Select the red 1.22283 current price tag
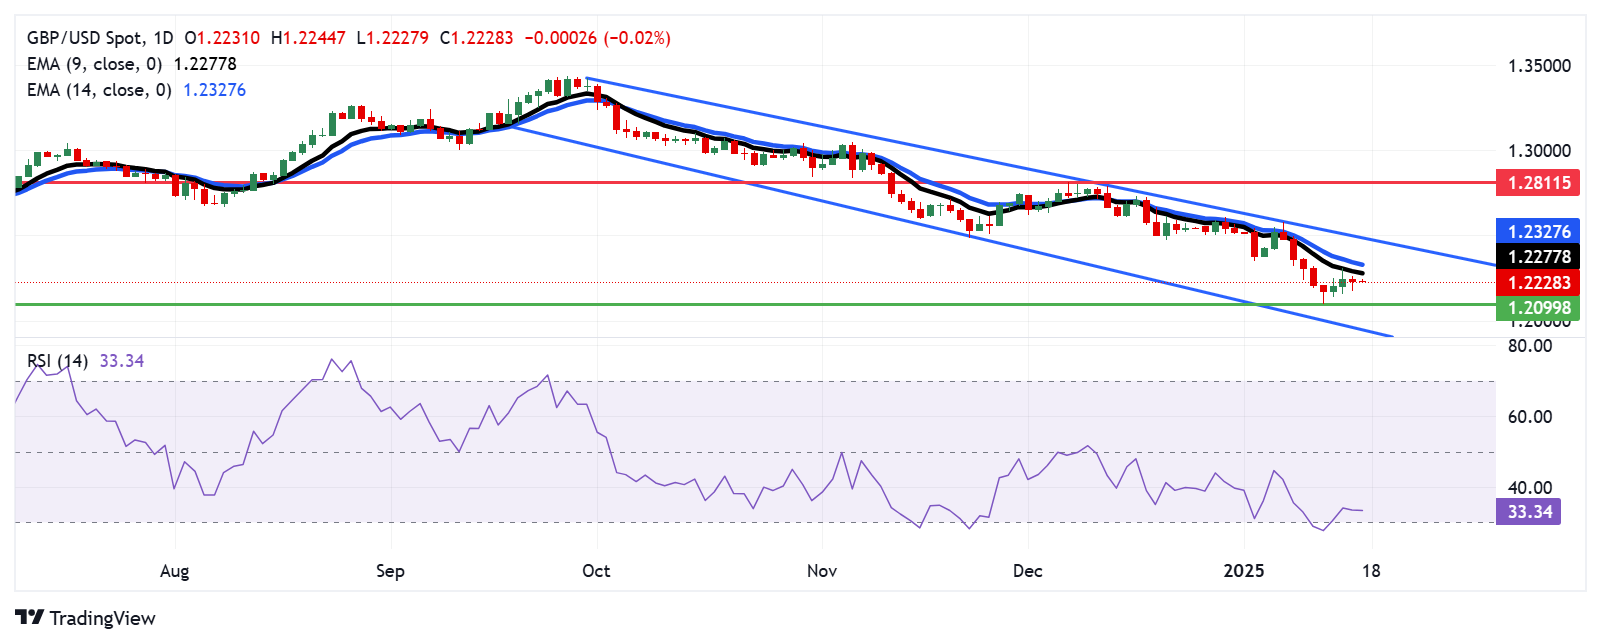 (1539, 283)
